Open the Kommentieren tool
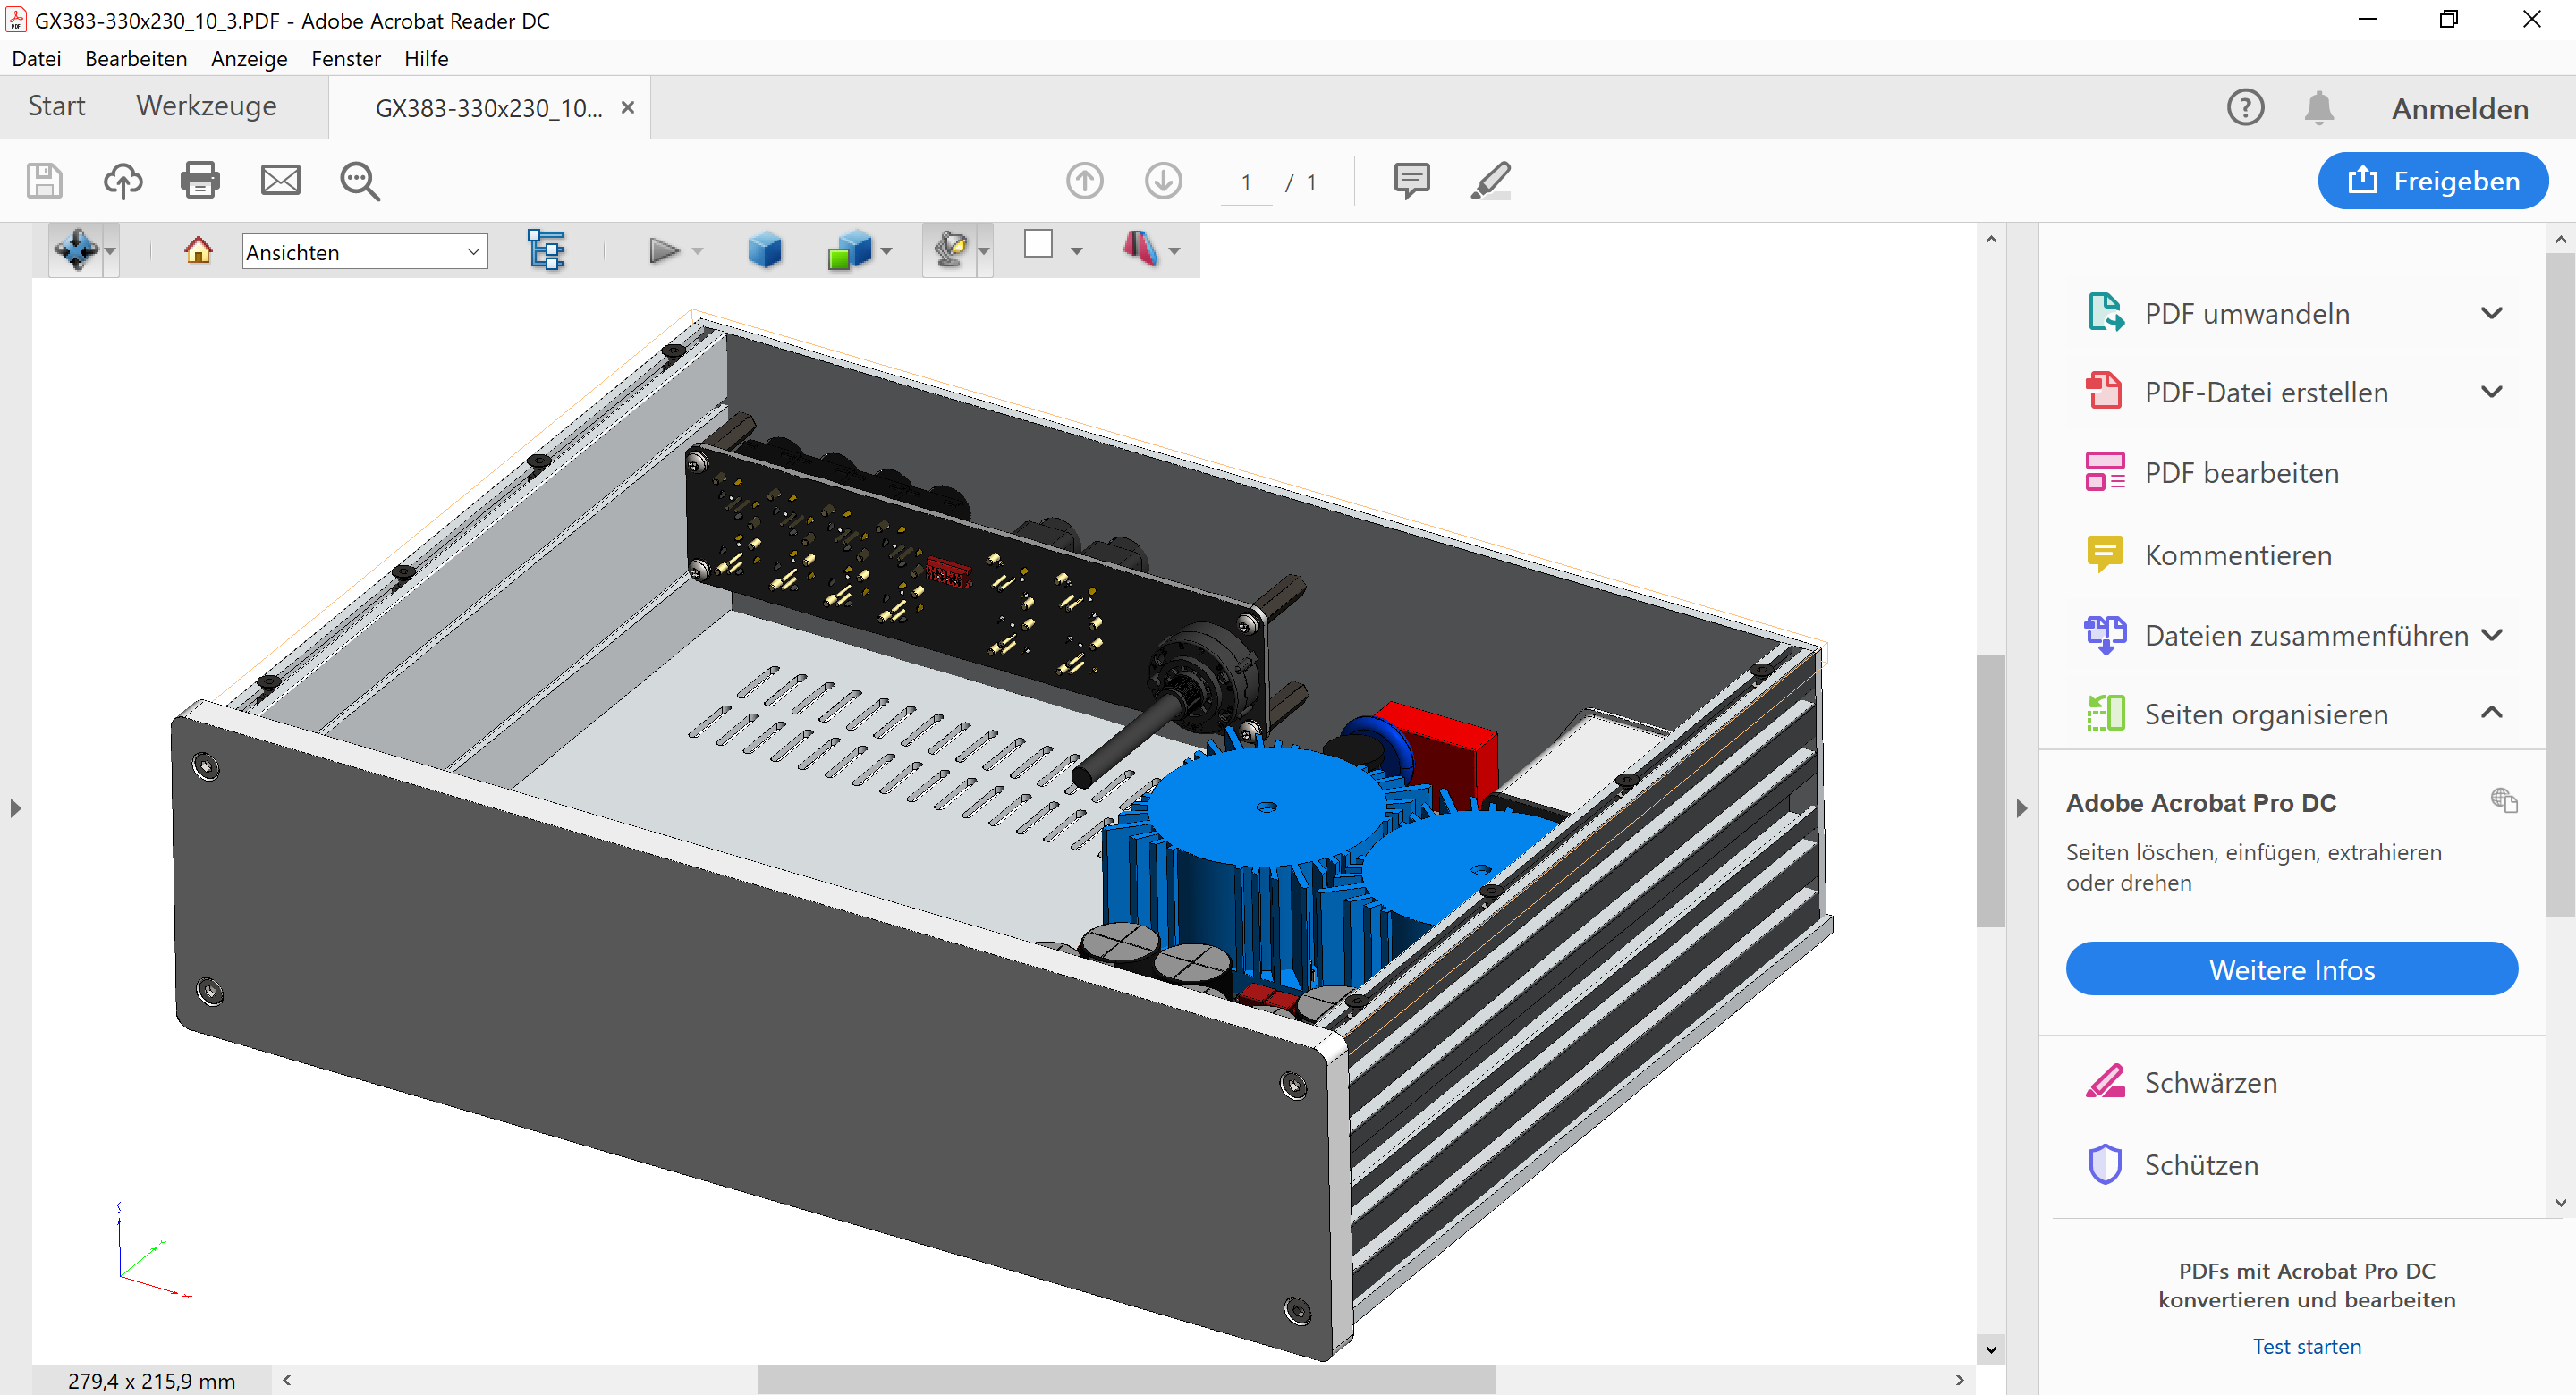 (x=2238, y=555)
